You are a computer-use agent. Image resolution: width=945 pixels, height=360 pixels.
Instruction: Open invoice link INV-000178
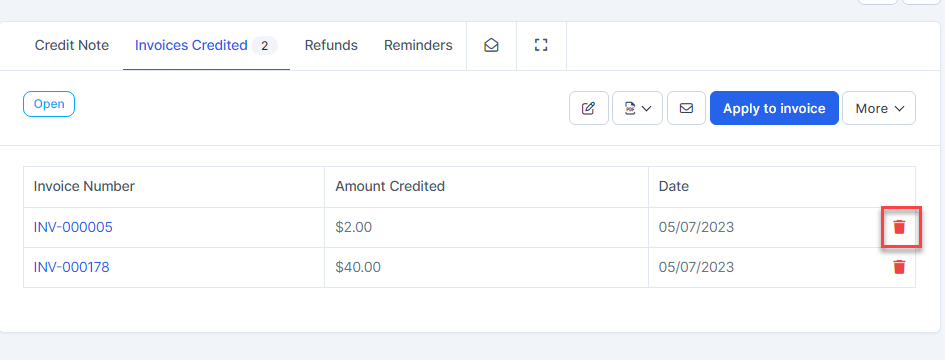tap(71, 267)
